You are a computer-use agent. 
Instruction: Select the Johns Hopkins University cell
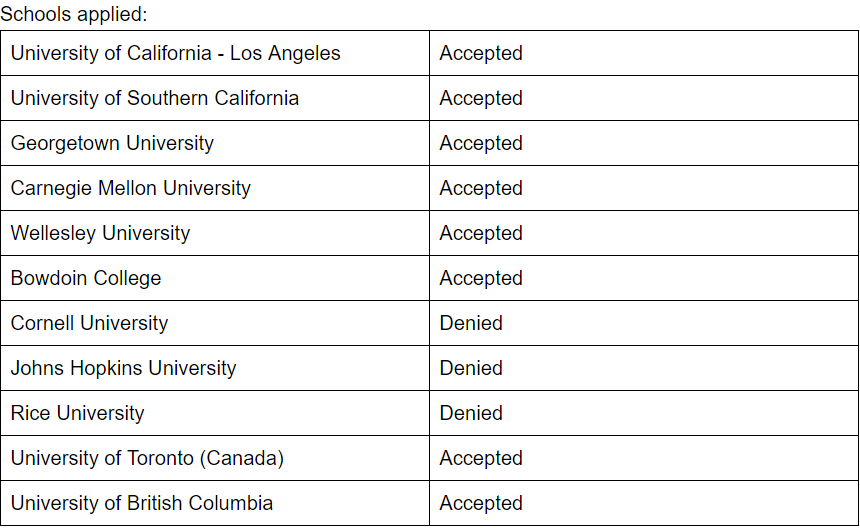point(215,368)
